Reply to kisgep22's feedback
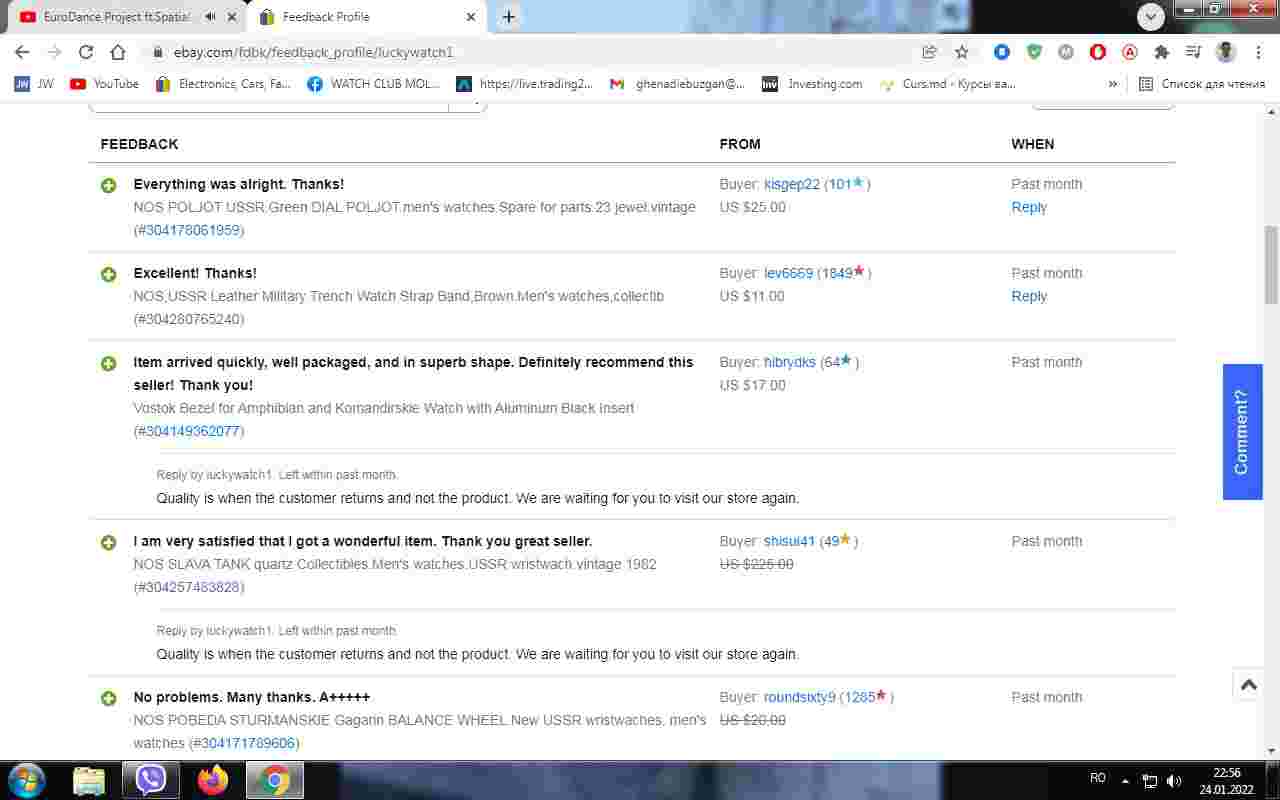This screenshot has height=800, width=1280. tap(1029, 207)
